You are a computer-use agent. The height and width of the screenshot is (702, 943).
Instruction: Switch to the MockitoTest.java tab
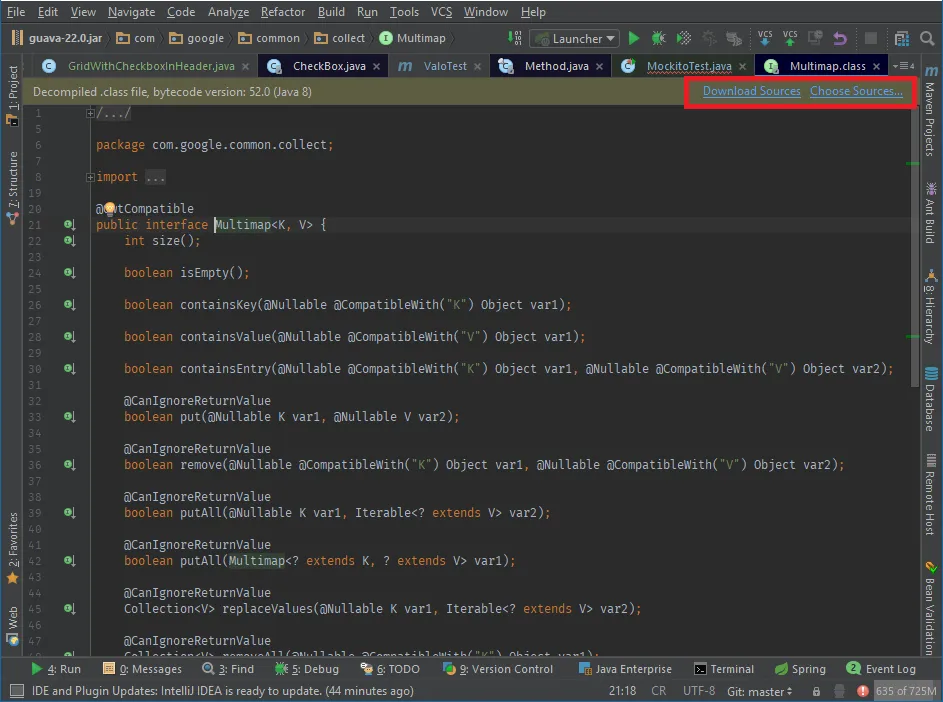point(688,66)
